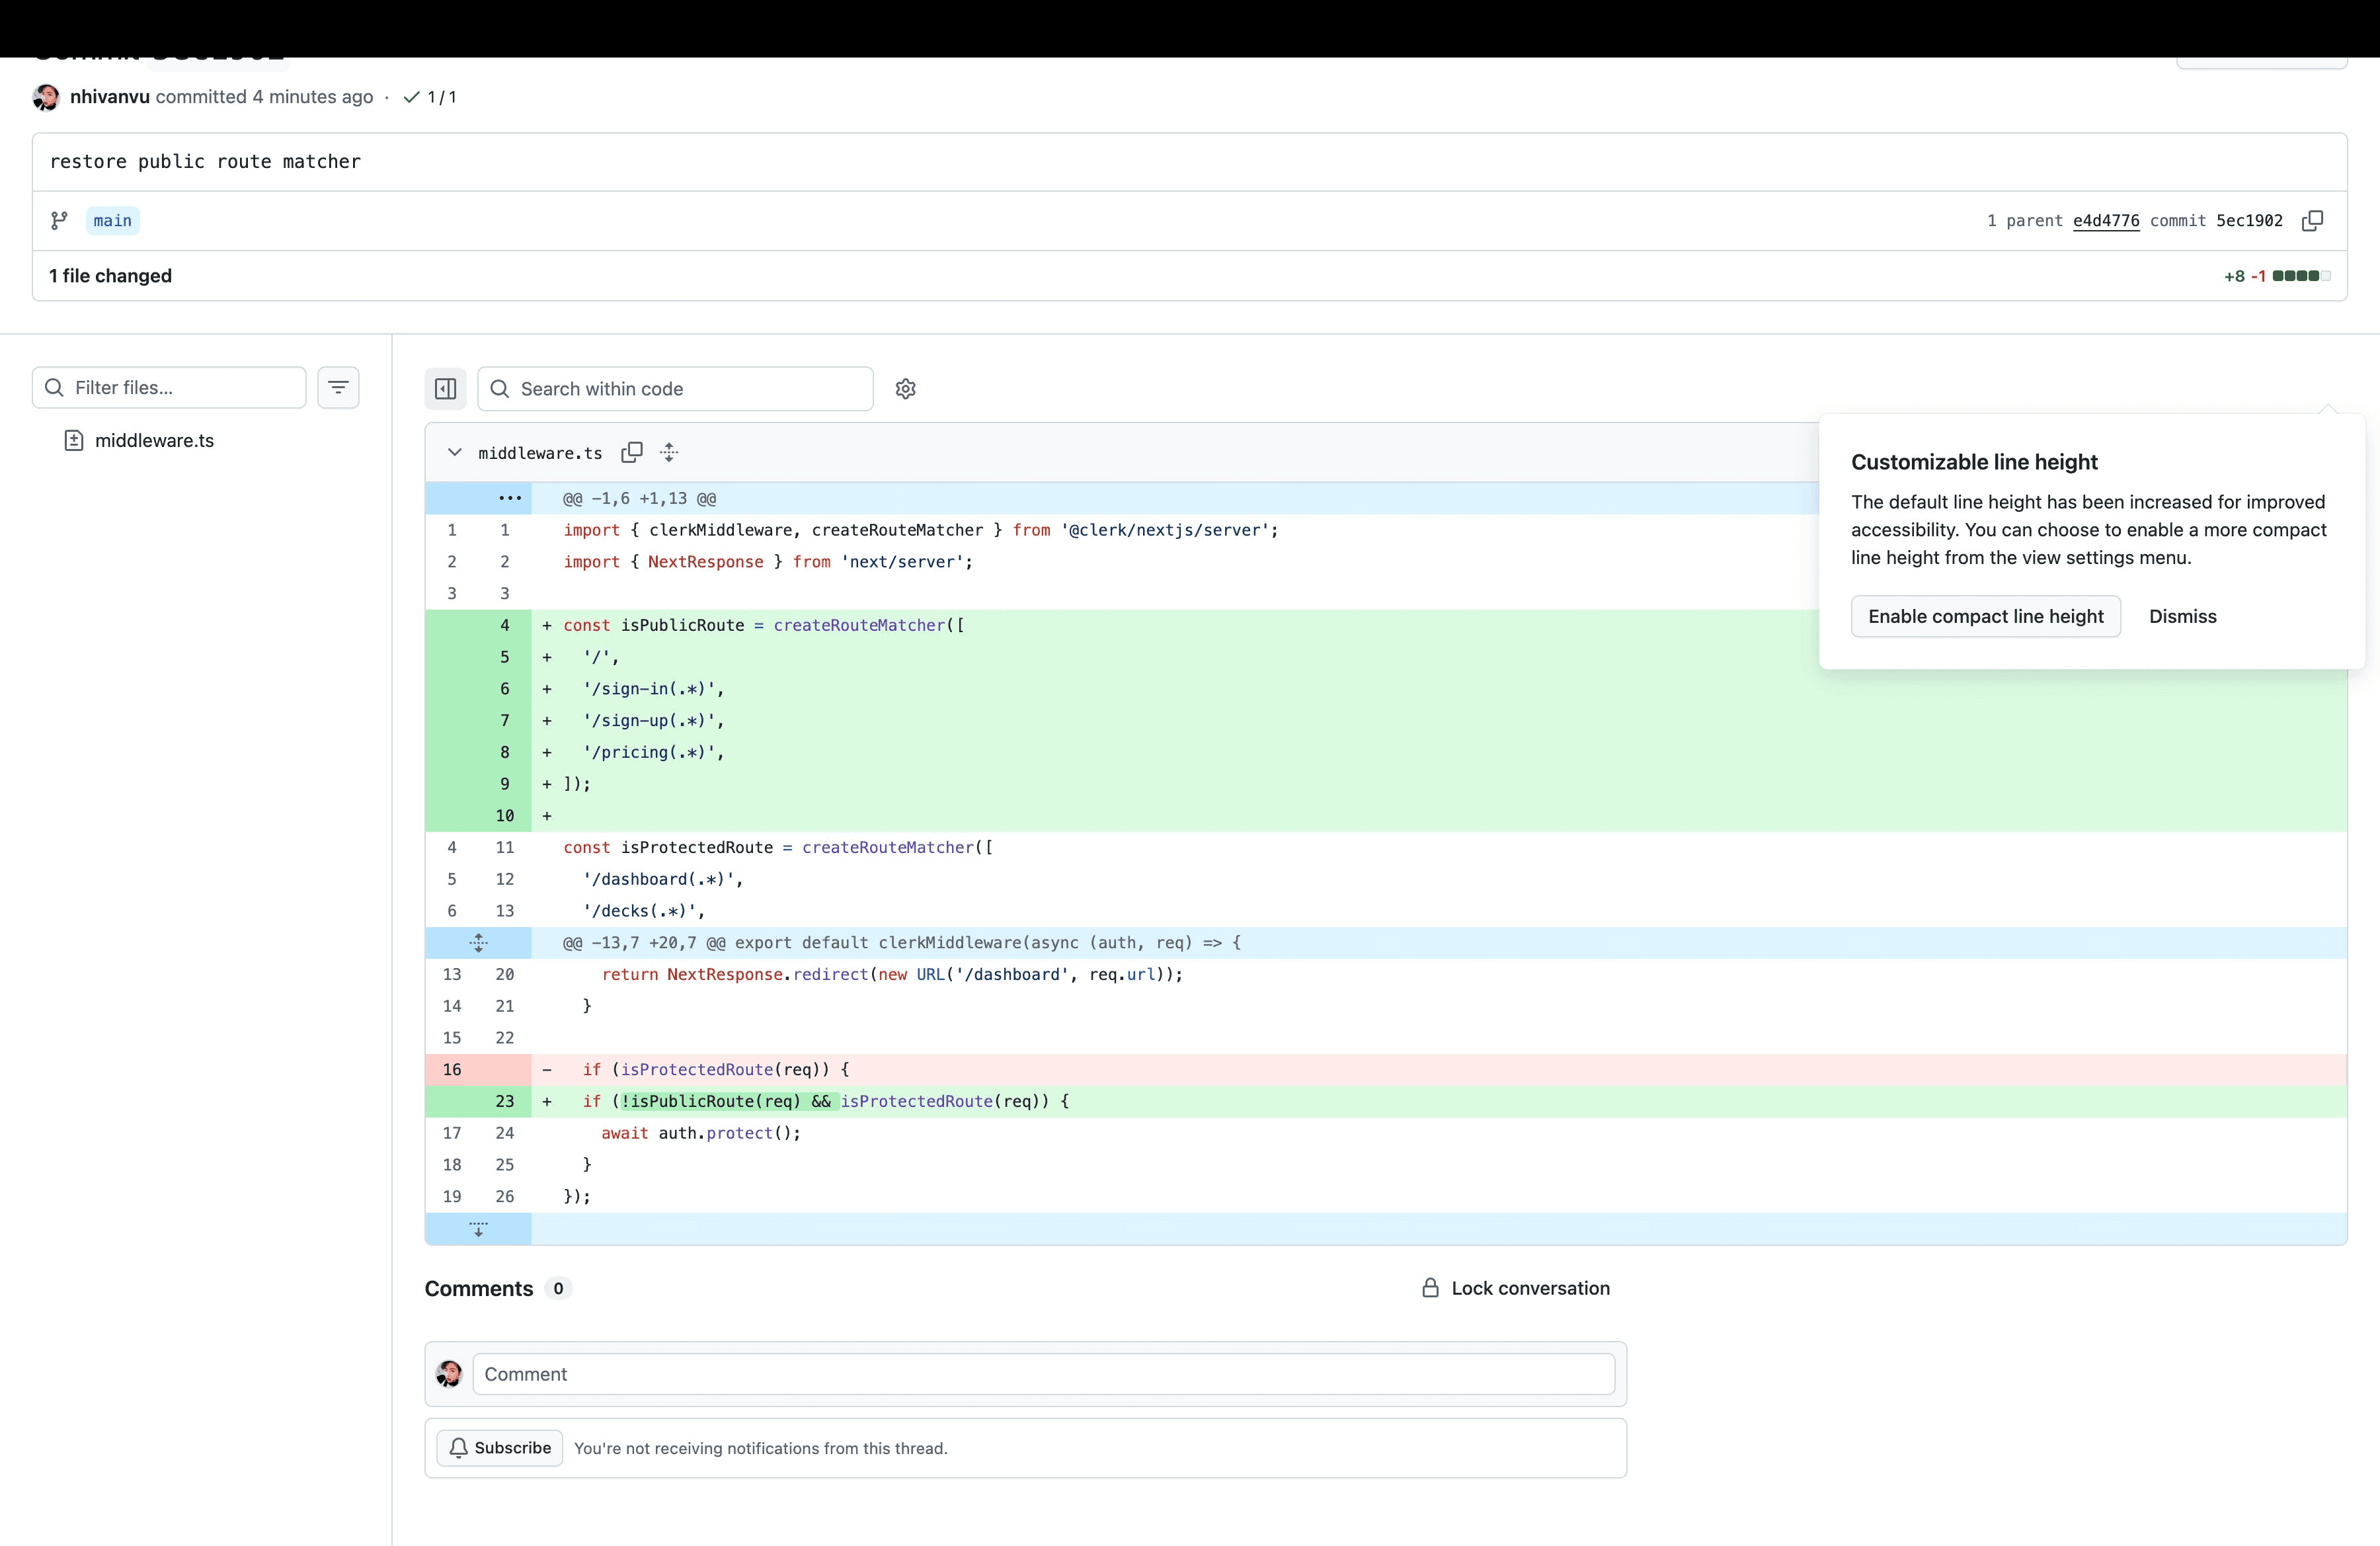Focus the Search within code field
This screenshot has height=1546, width=2380.
tap(676, 389)
